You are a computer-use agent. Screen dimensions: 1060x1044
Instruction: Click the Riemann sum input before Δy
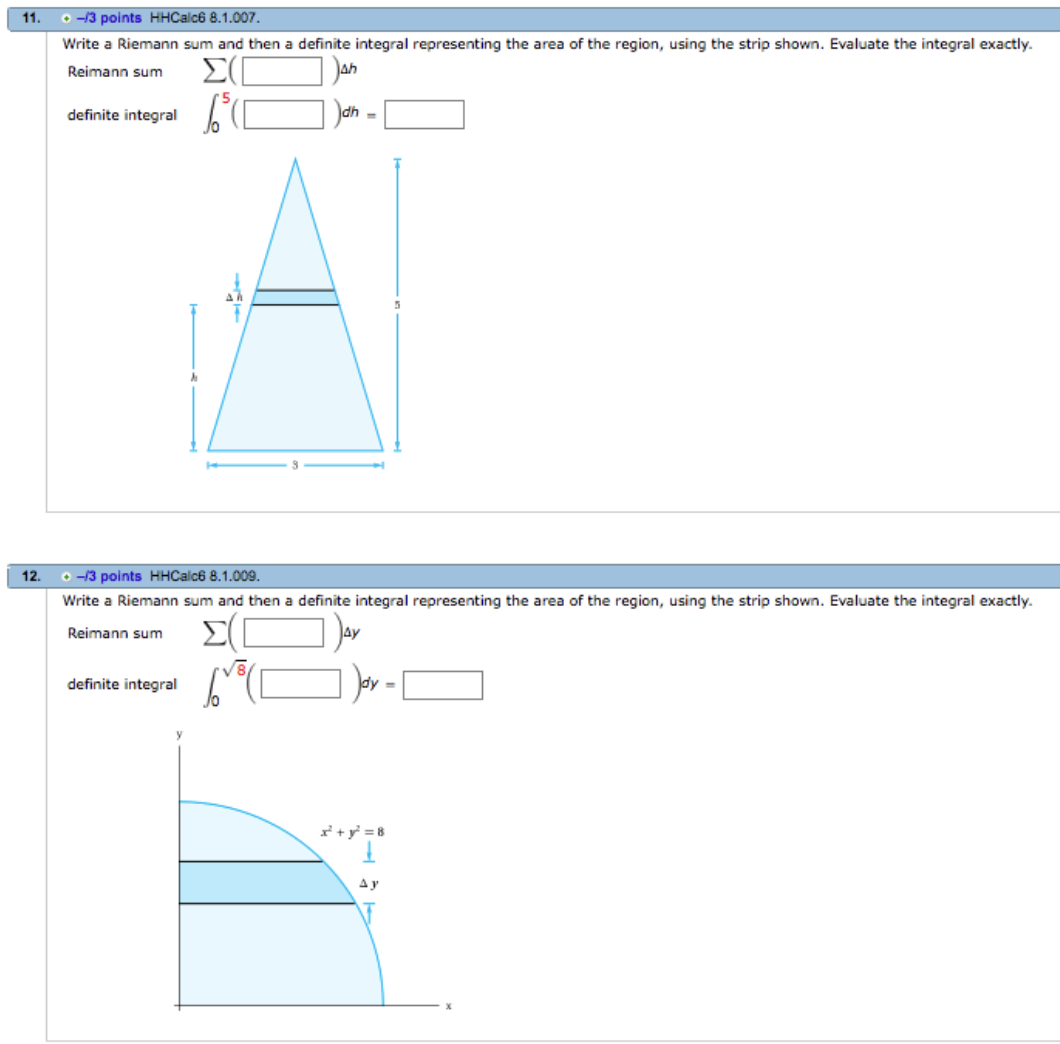coord(284,633)
